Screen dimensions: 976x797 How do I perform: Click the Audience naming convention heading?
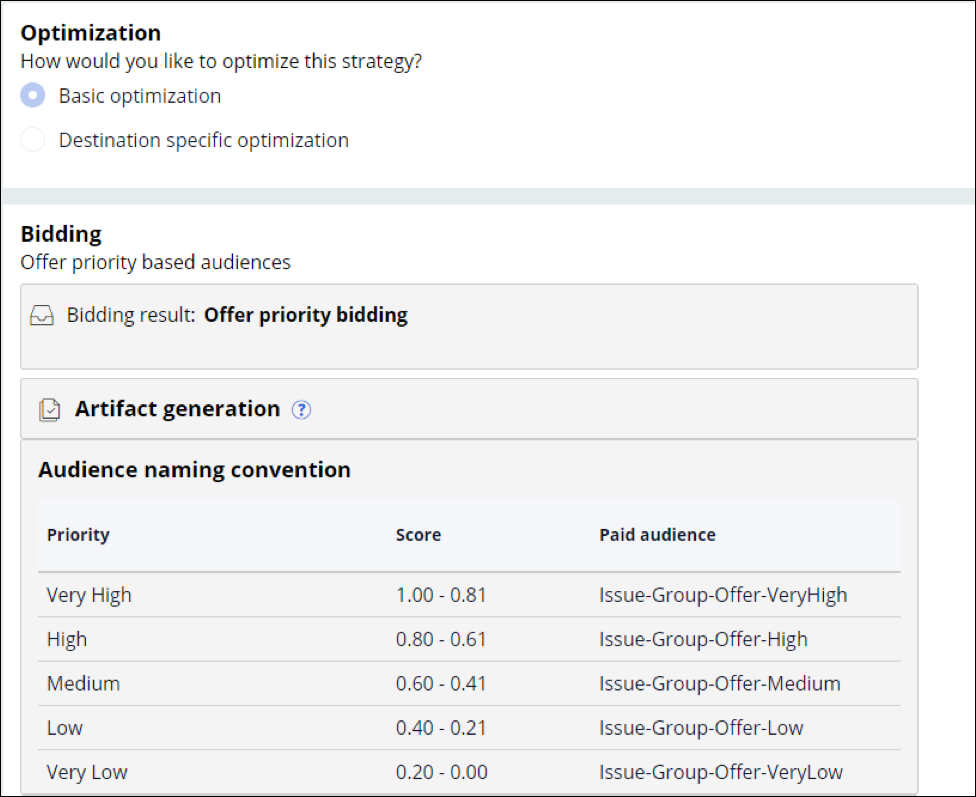194,470
